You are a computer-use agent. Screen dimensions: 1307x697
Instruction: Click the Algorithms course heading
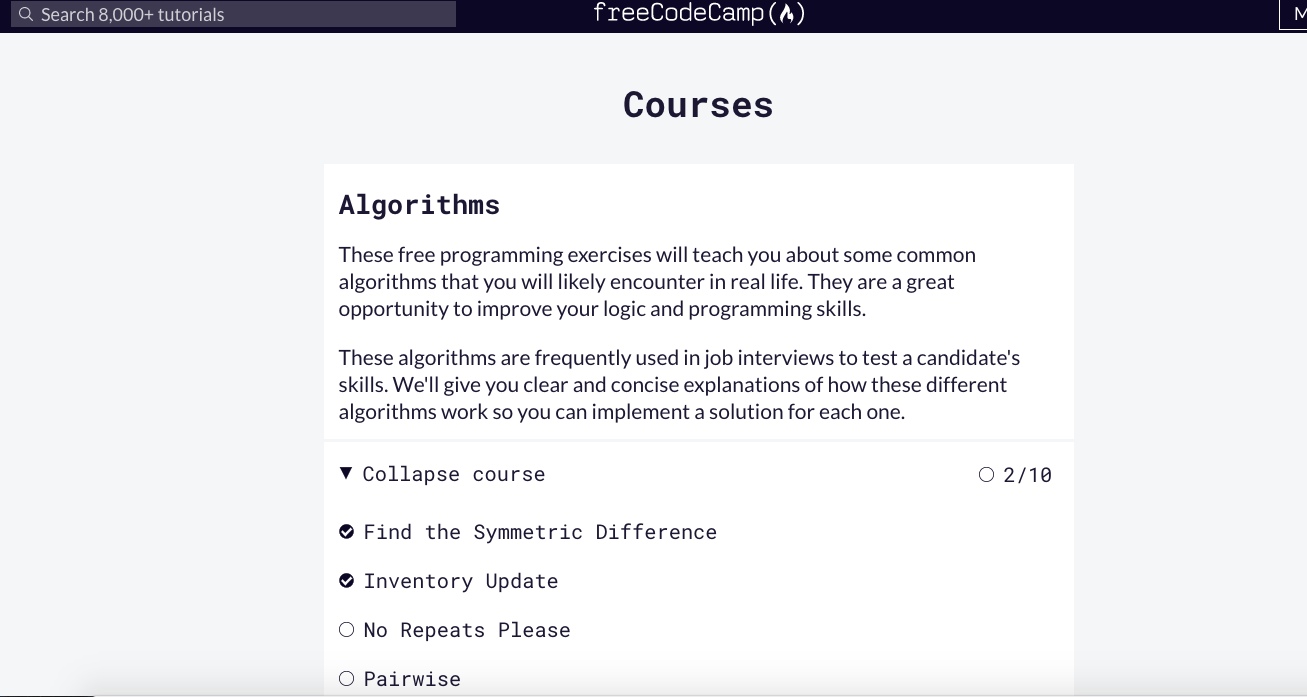point(419,204)
